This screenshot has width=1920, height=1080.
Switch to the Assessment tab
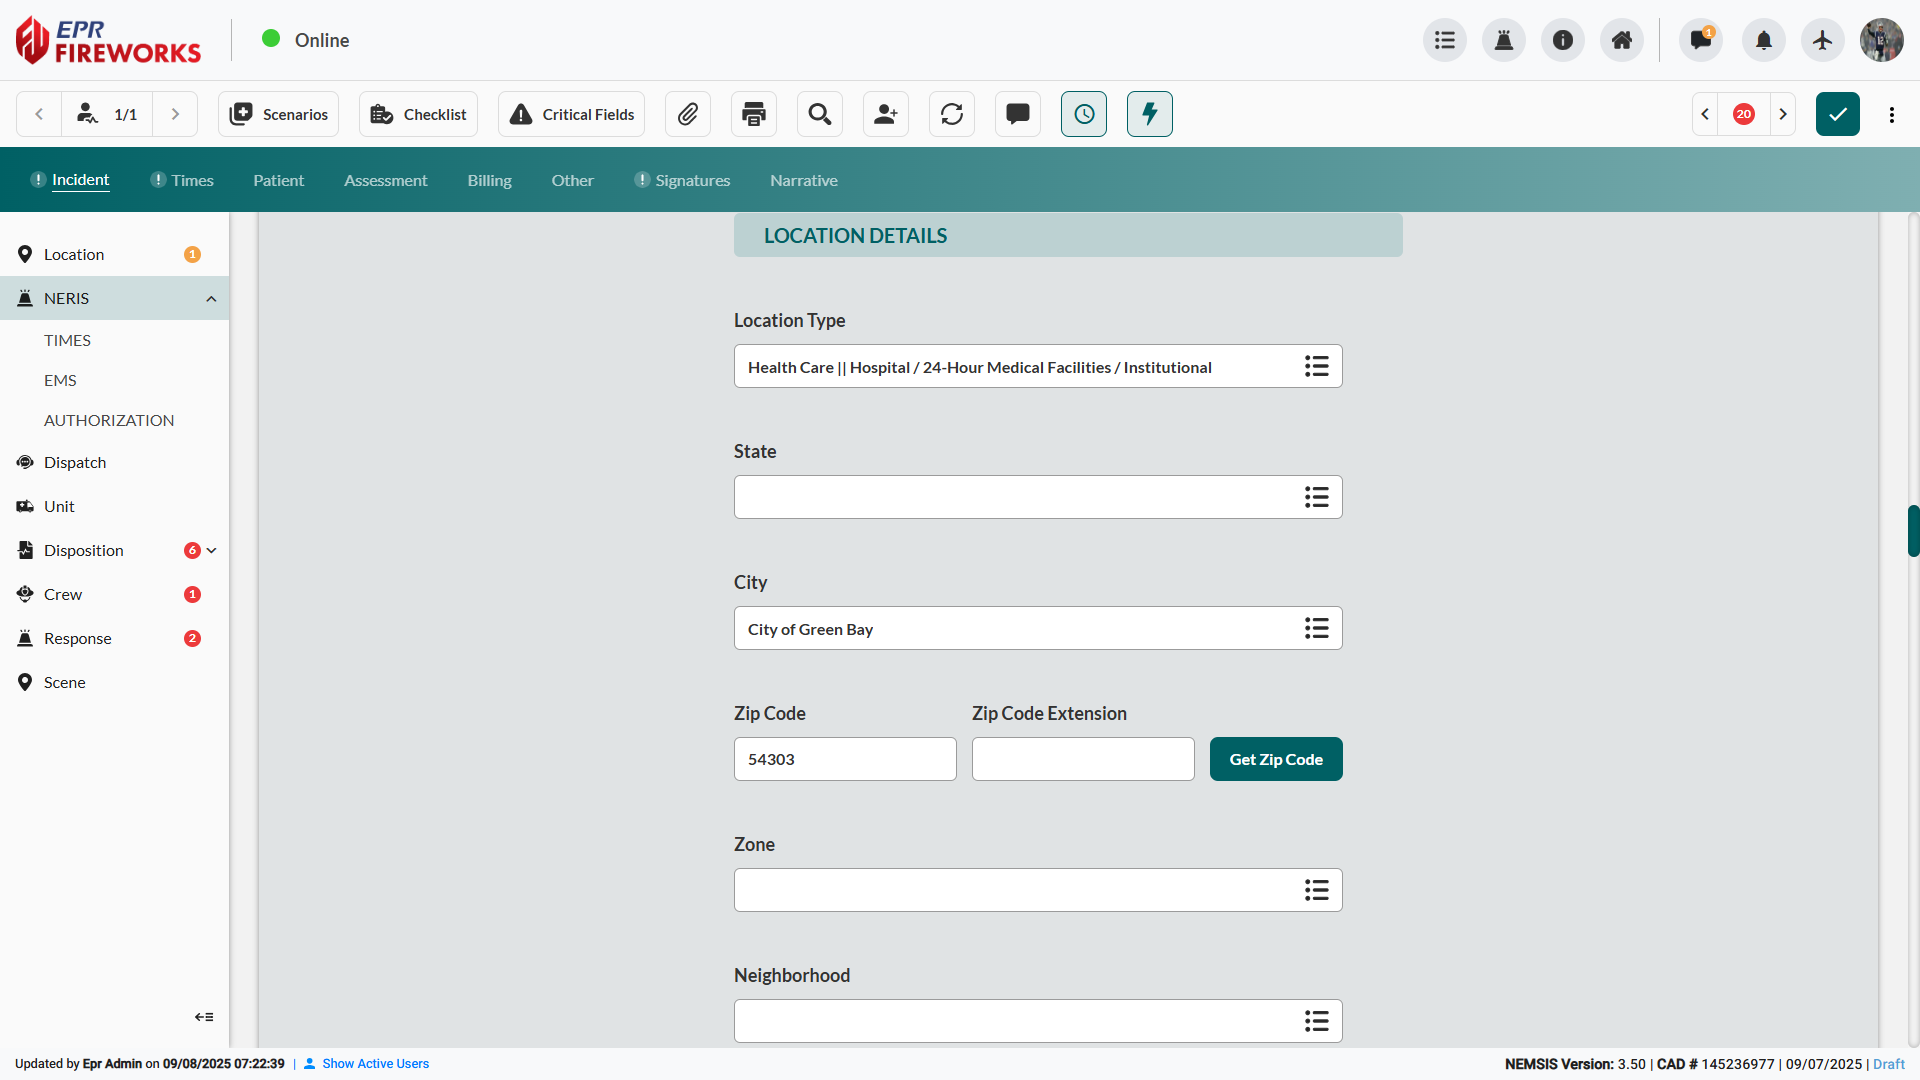(x=385, y=180)
